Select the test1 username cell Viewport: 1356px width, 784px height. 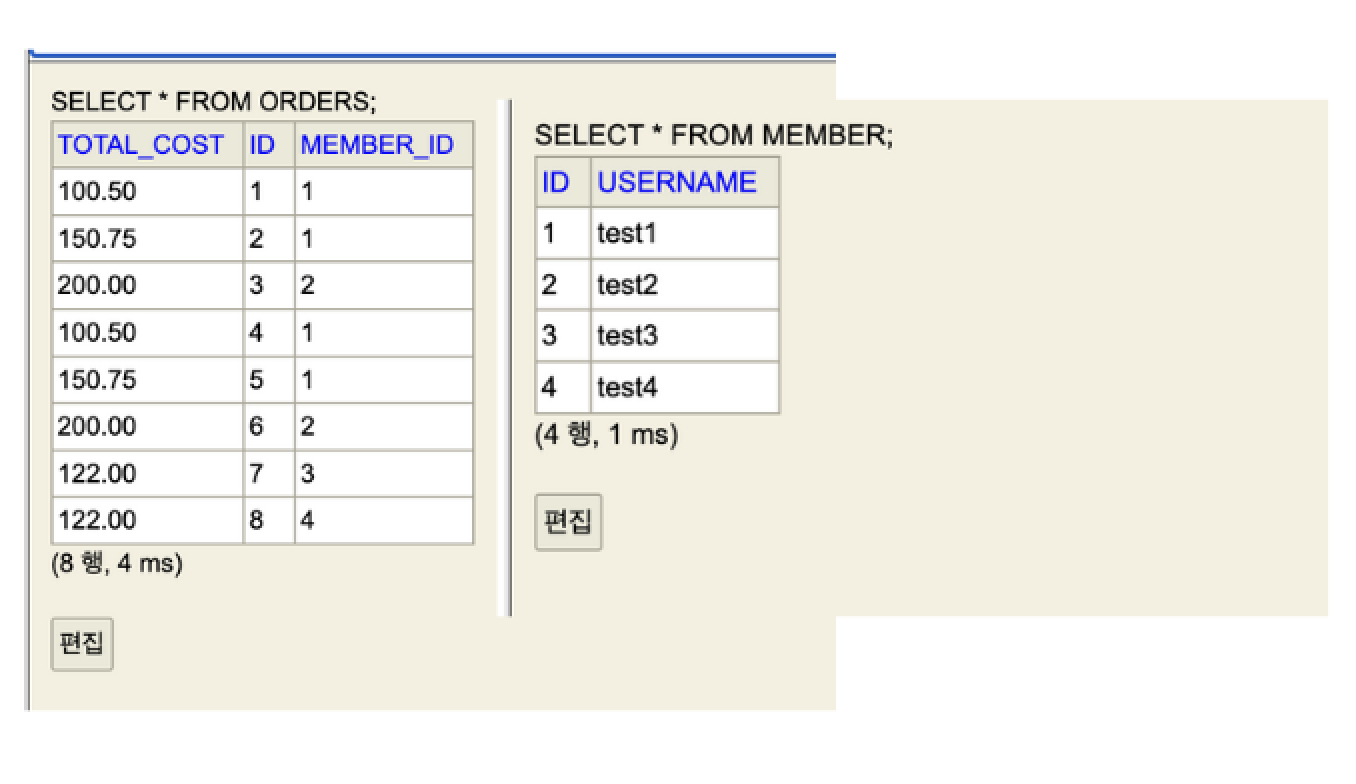[627, 233]
